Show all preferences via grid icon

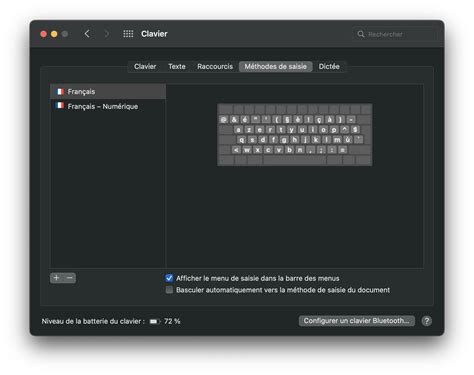[128, 34]
